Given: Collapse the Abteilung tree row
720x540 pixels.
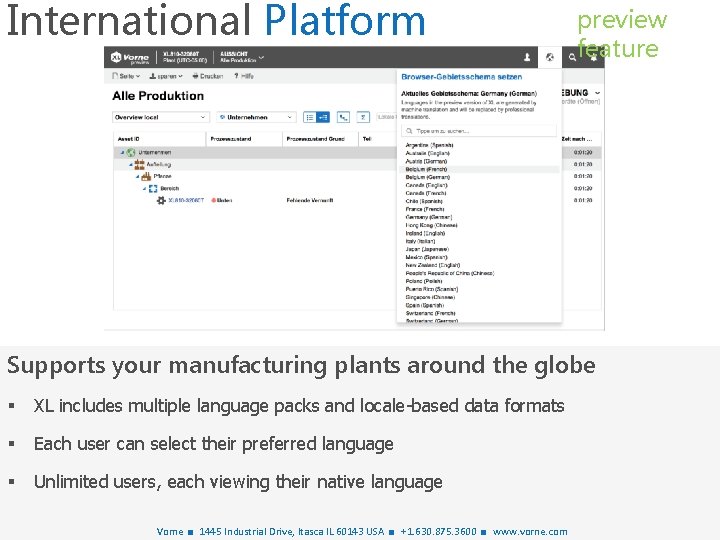Looking at the screenshot, I should pos(130,164).
